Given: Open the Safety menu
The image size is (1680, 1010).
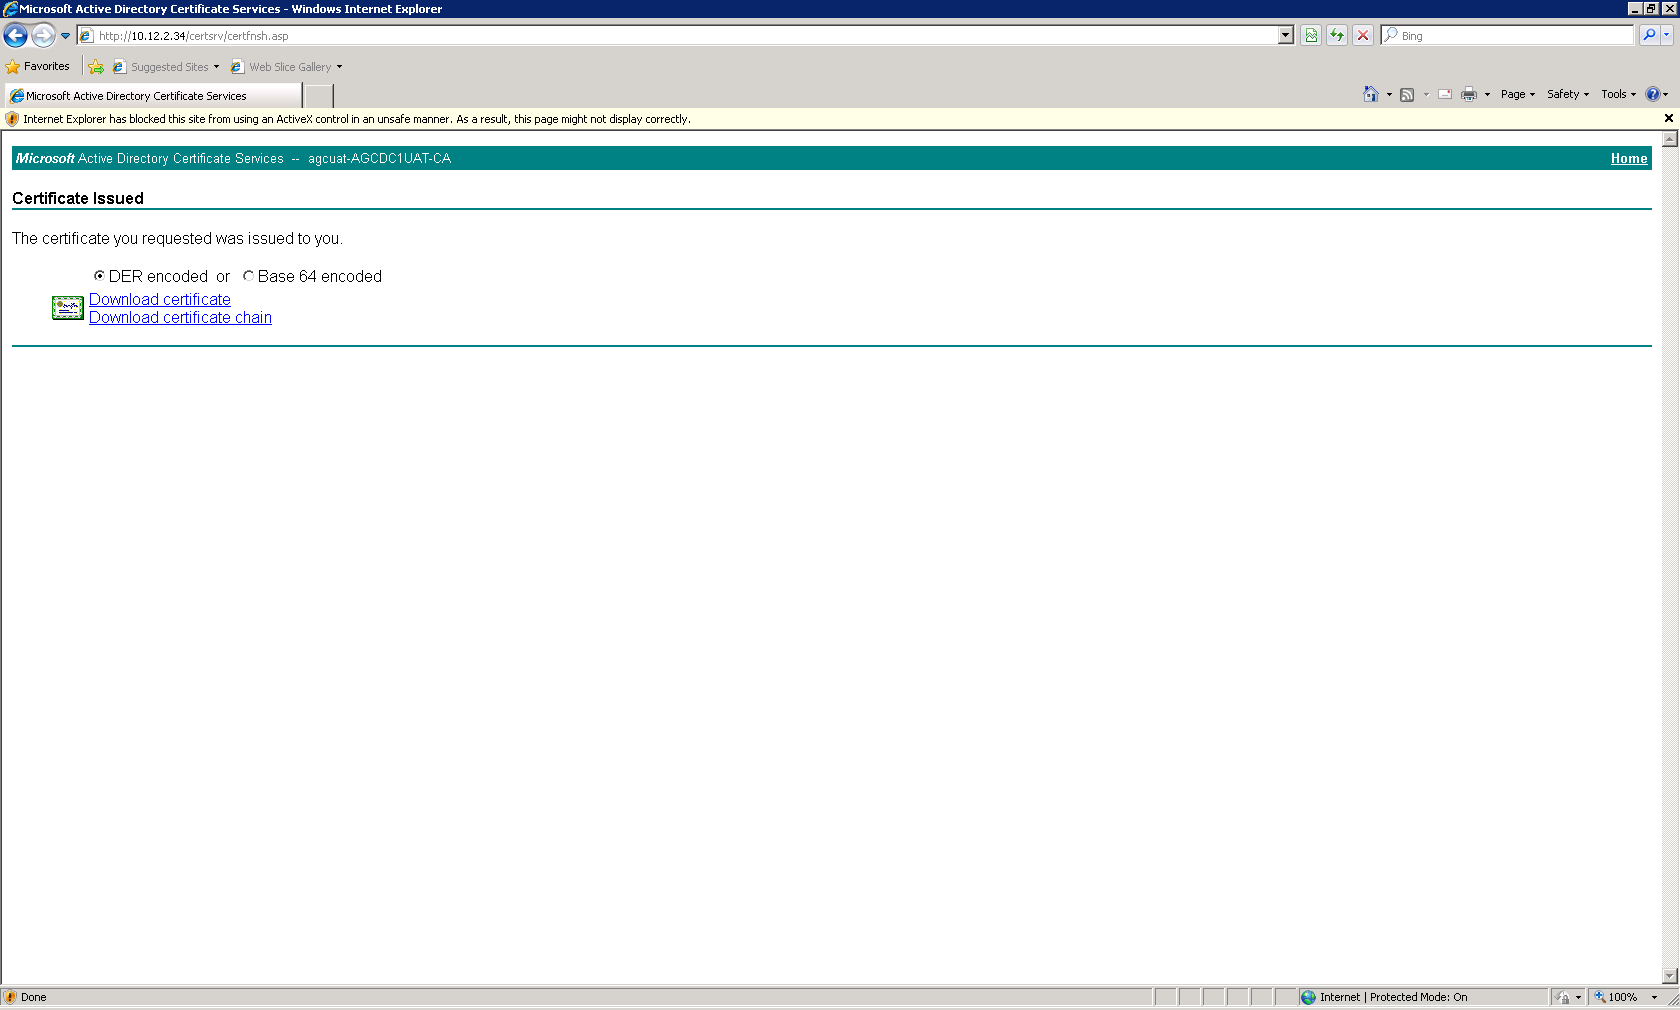Looking at the screenshot, I should tap(1568, 94).
